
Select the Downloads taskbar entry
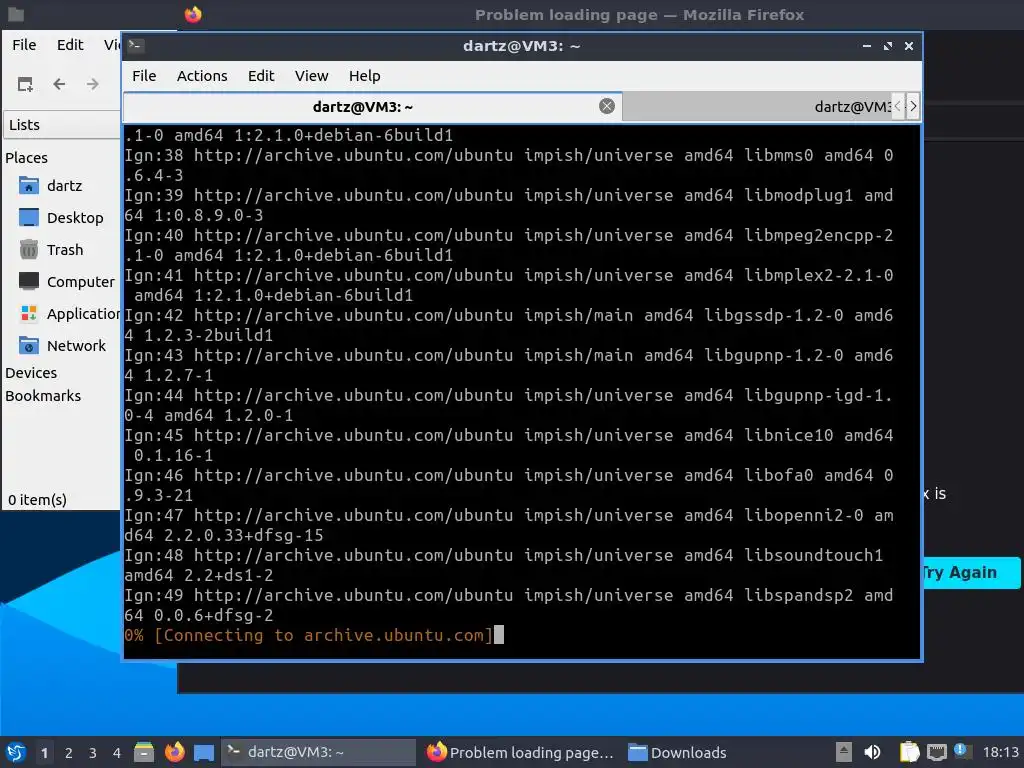[677, 752]
